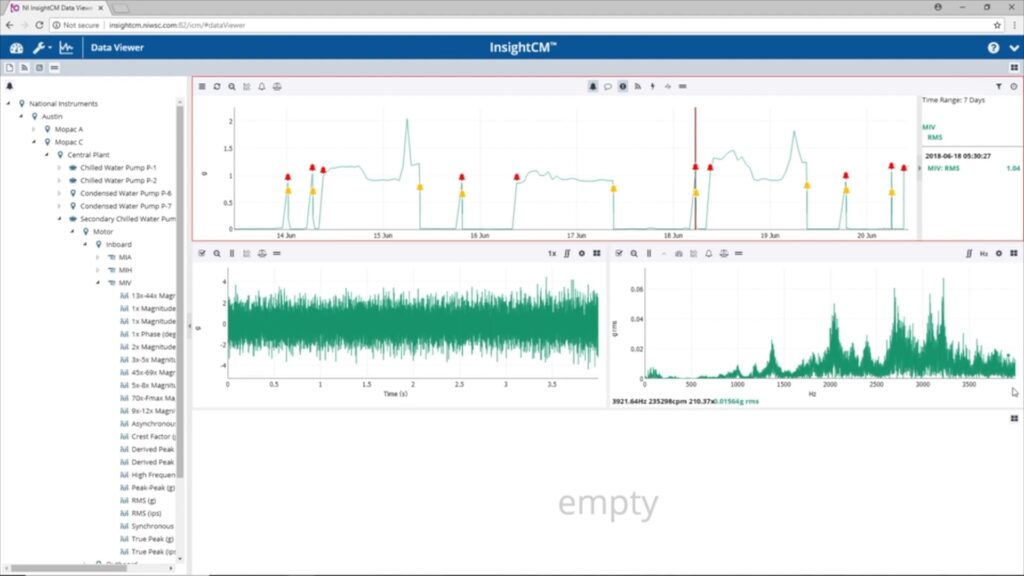Click the filter funnel icon

(x=998, y=87)
